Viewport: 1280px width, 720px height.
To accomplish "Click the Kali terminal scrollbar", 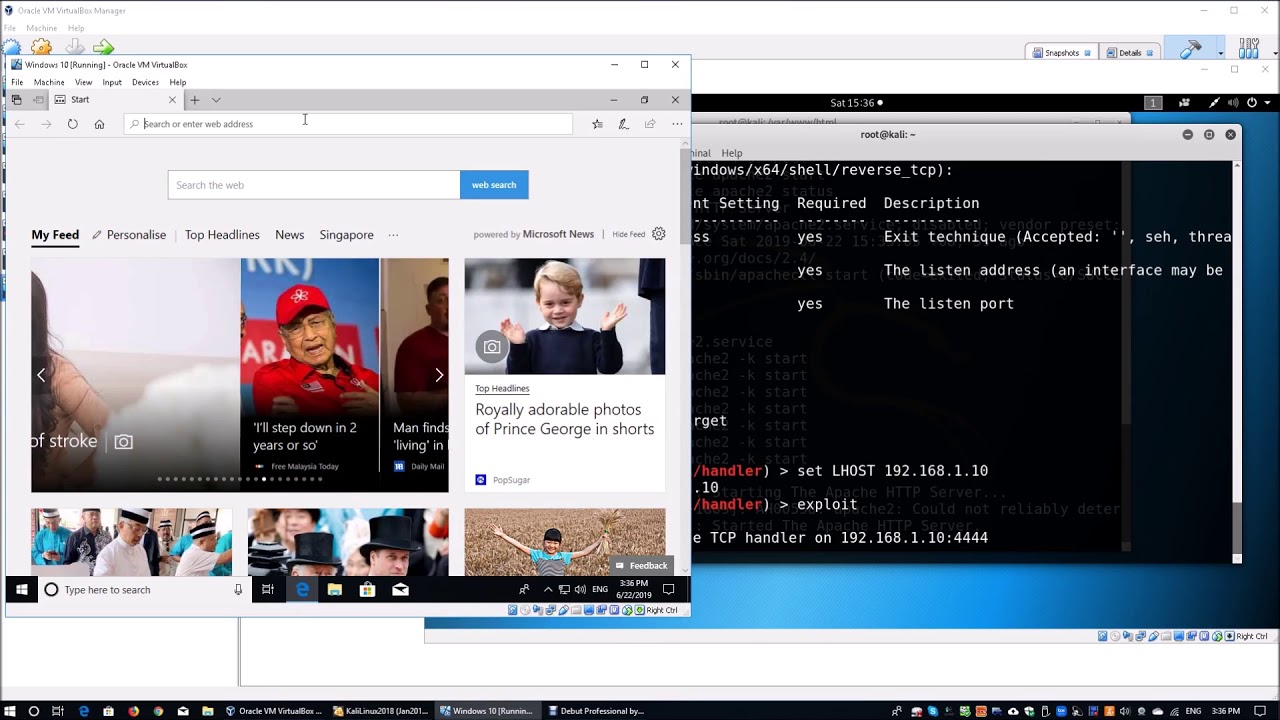I will tap(1237, 360).
